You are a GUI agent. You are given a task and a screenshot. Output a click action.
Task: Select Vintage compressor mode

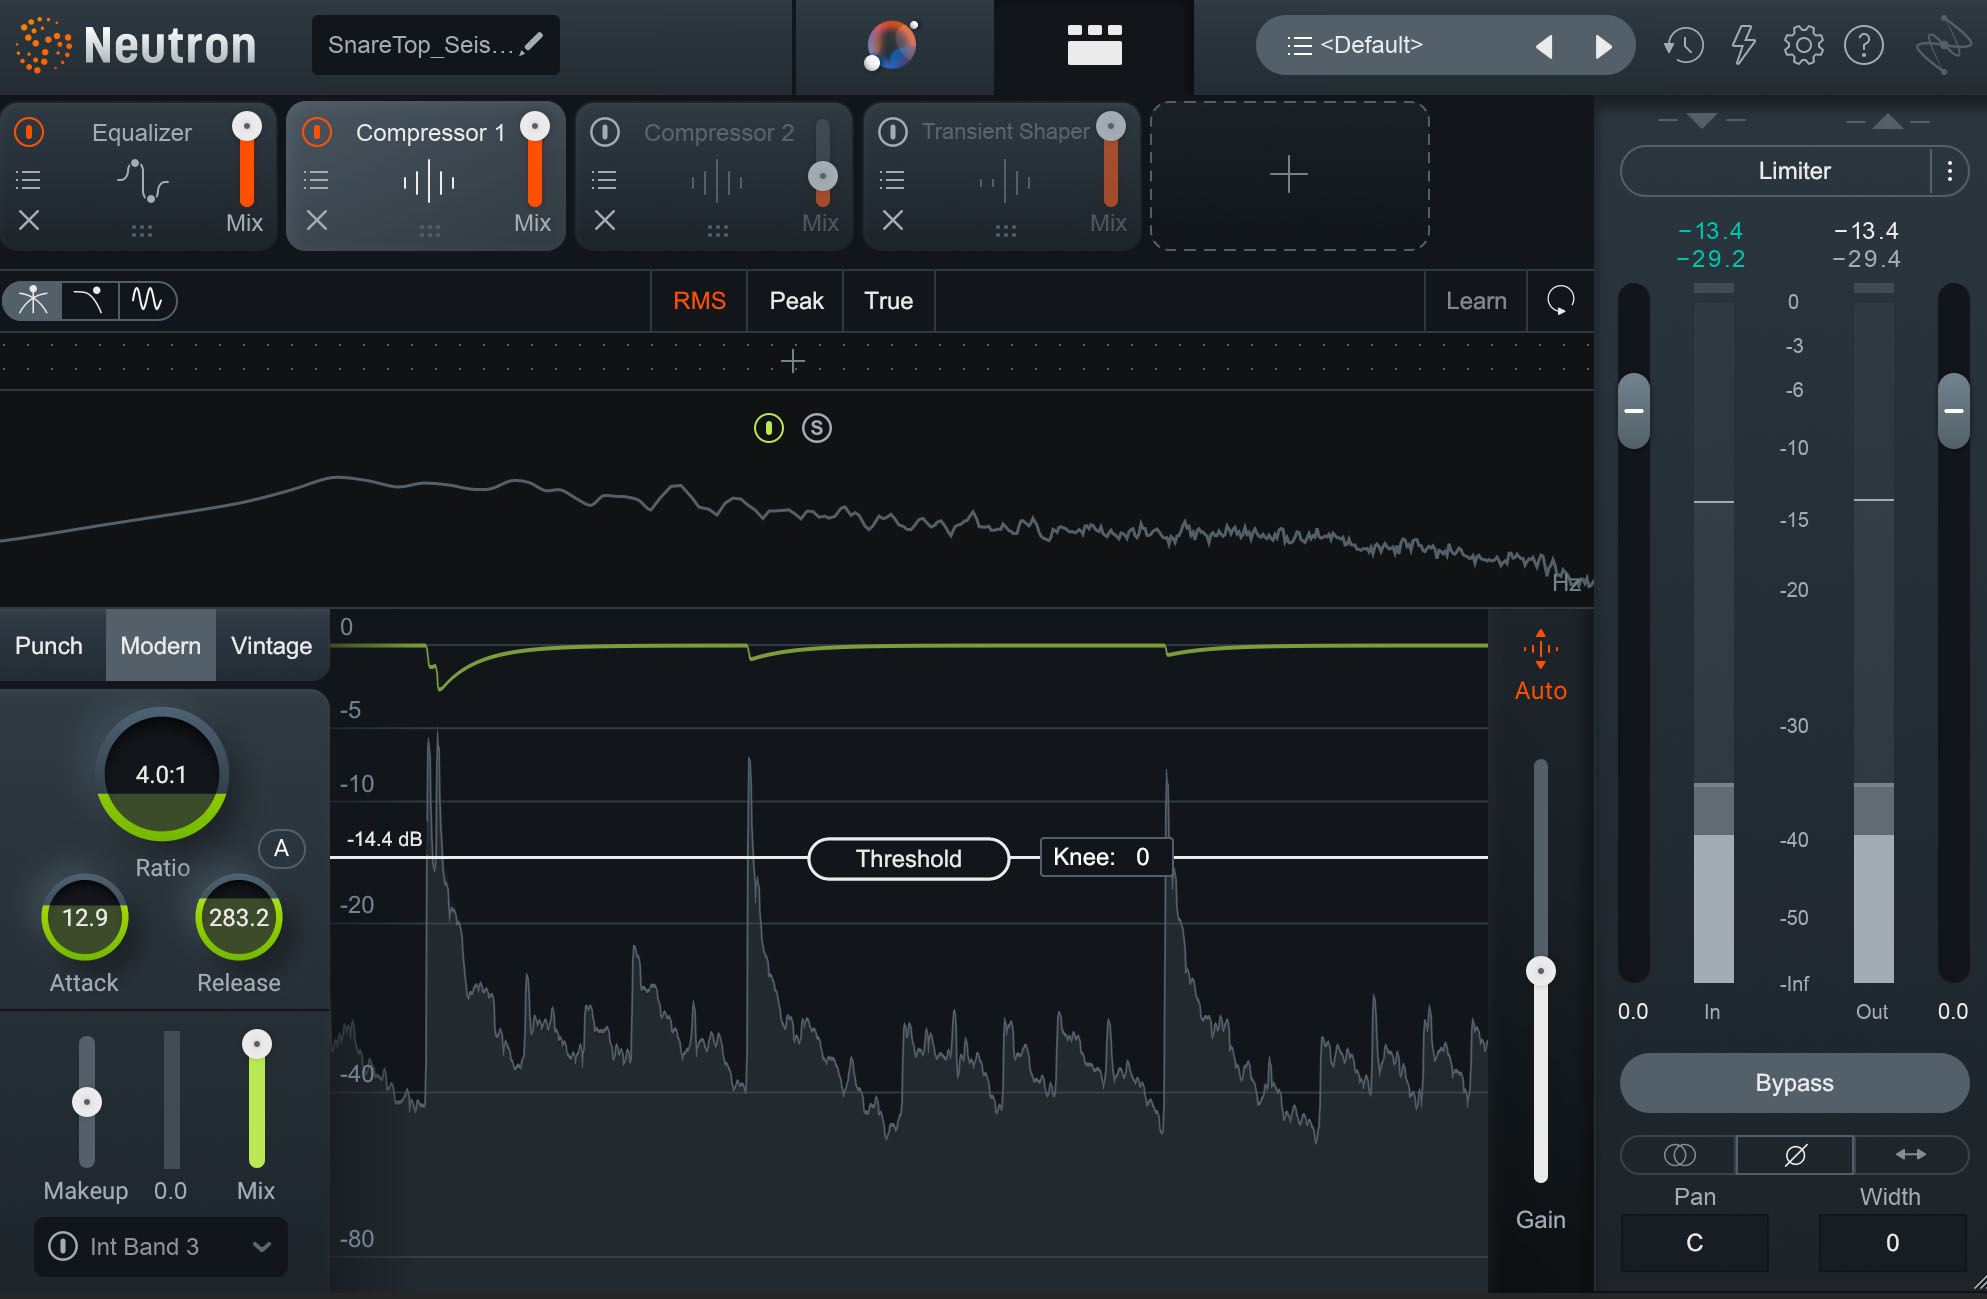click(272, 646)
